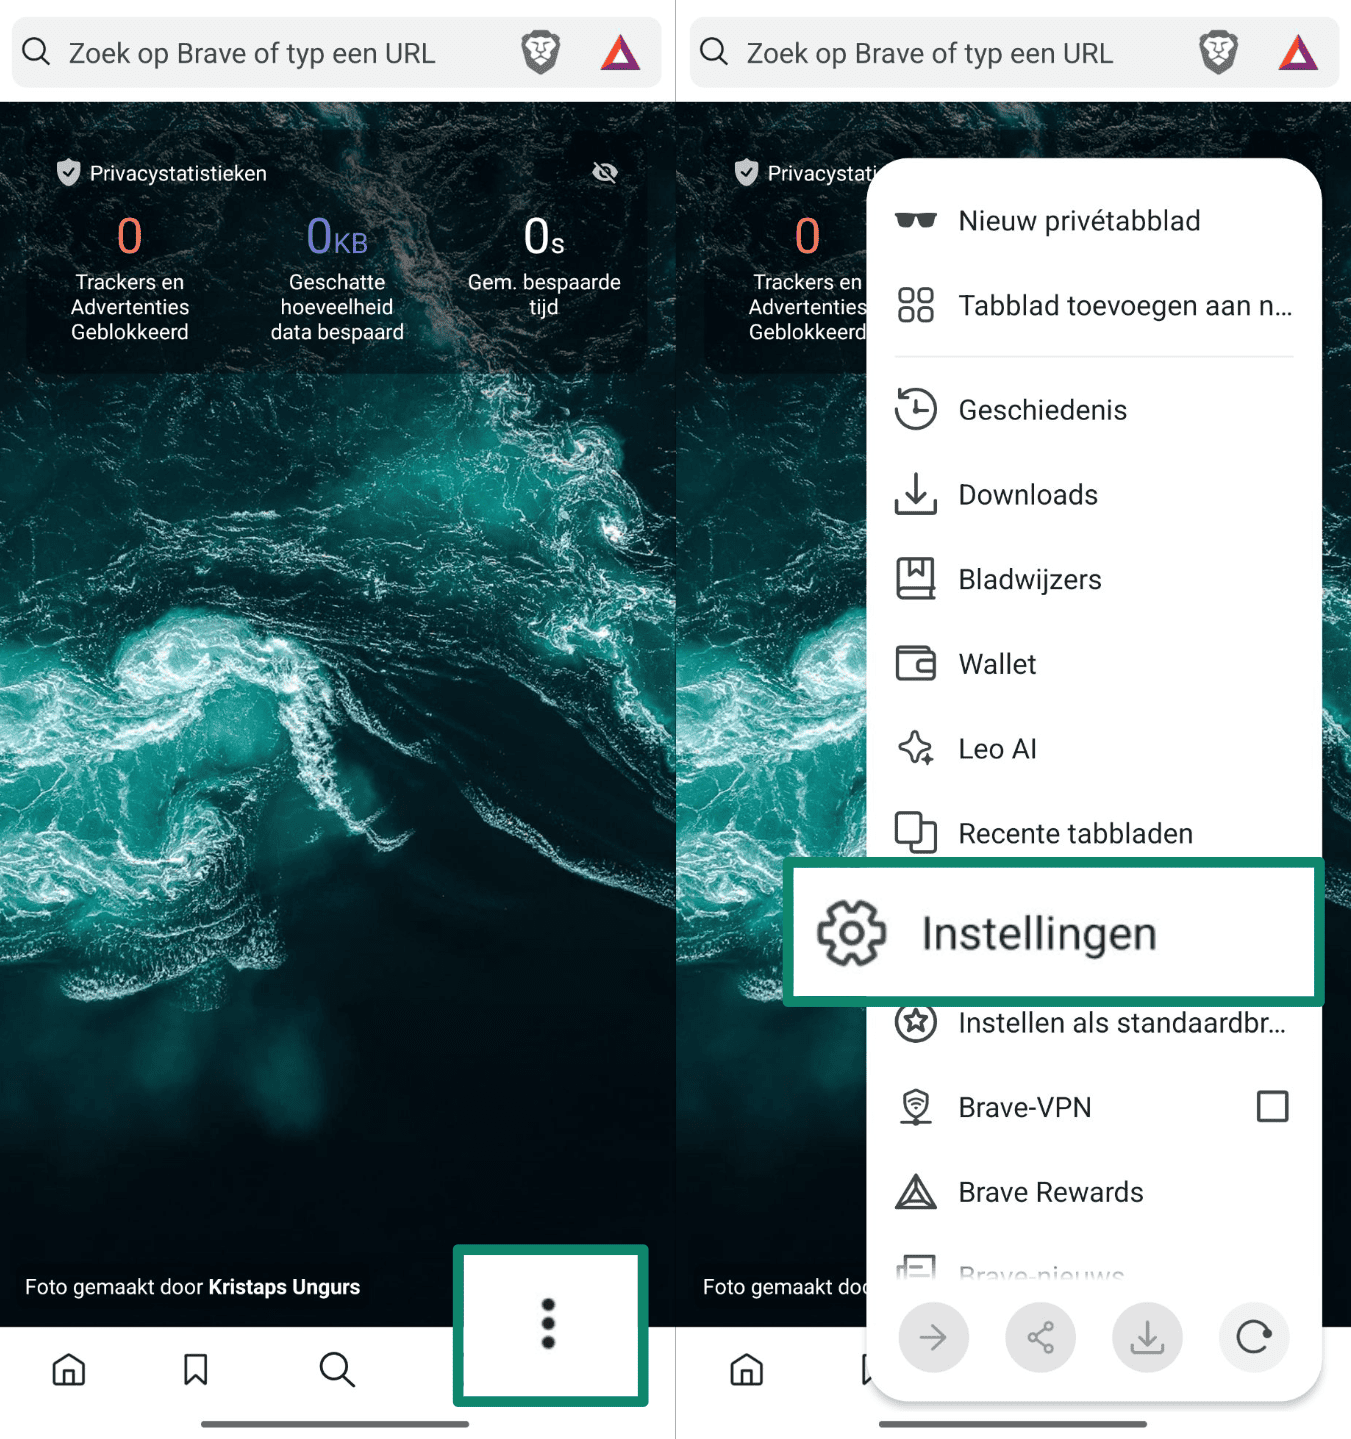Image resolution: width=1351 pixels, height=1439 pixels.
Task: Open Bladwijzers menu entry
Action: (x=1029, y=580)
